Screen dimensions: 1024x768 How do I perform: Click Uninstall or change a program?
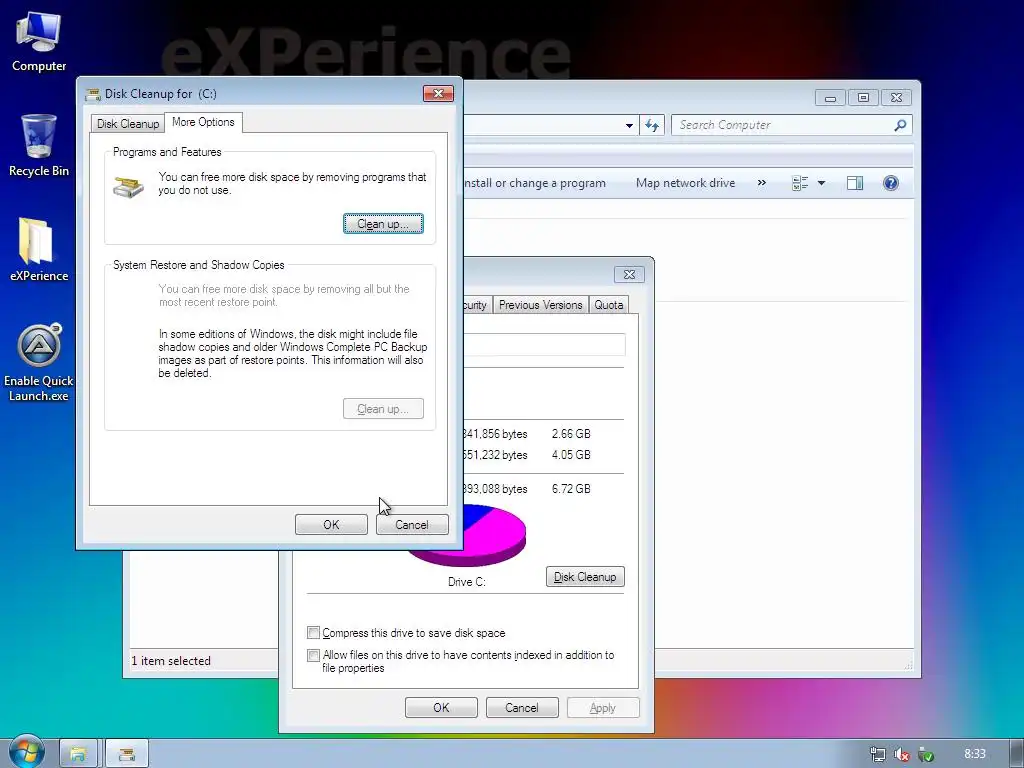(x=535, y=183)
